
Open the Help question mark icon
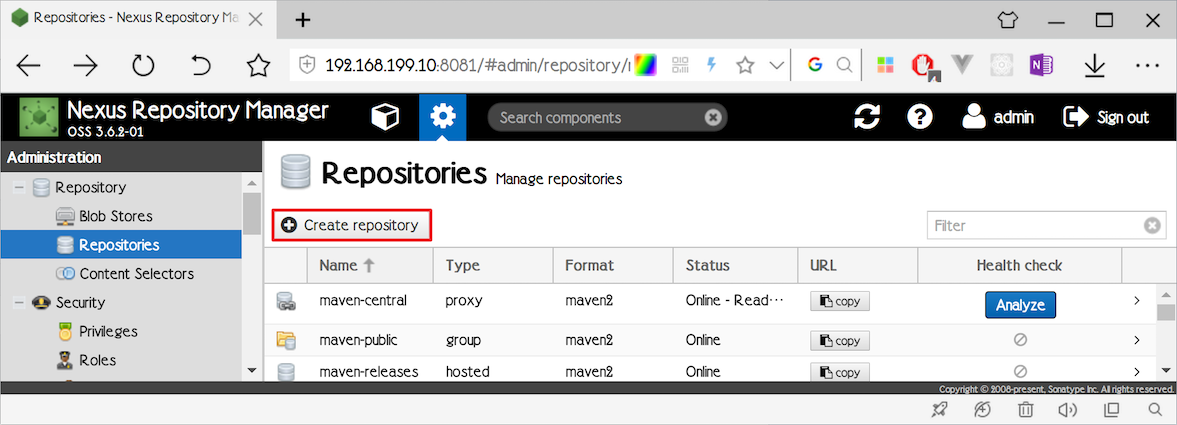920,117
